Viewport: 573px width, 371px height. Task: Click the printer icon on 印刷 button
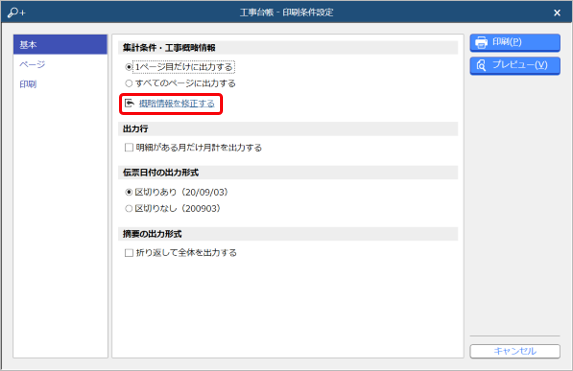pos(481,42)
